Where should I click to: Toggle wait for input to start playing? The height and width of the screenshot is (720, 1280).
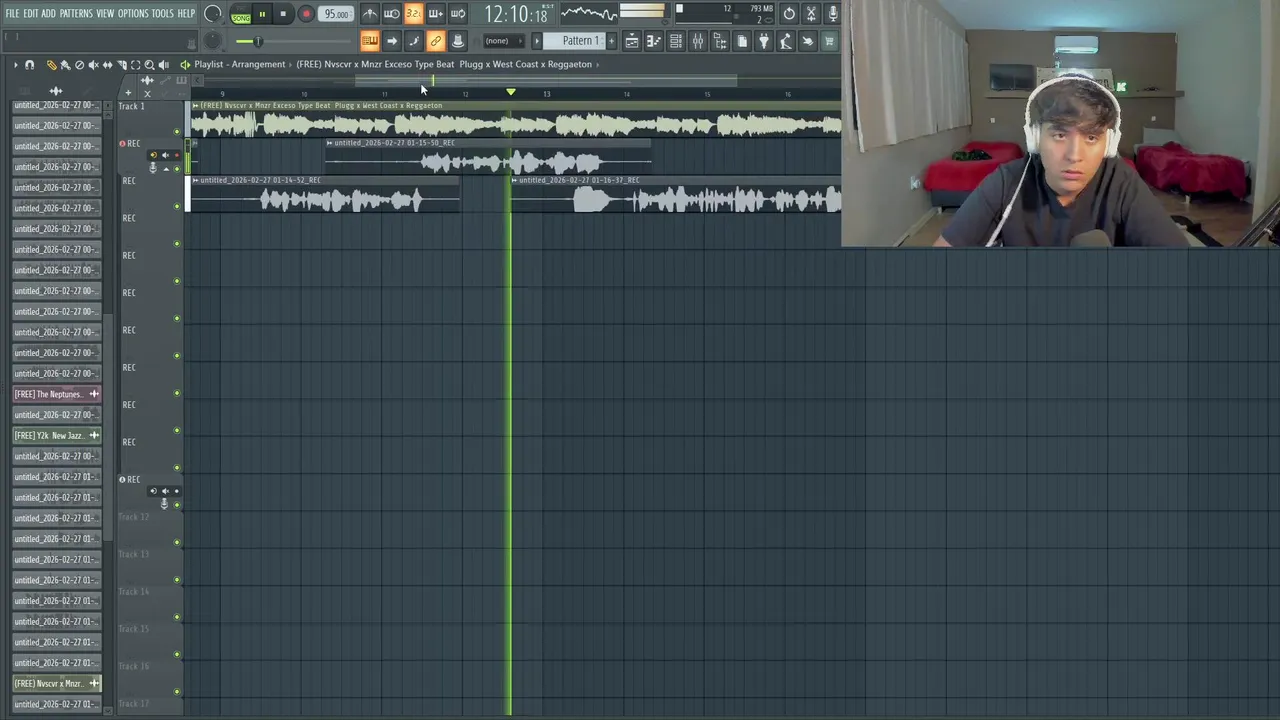[x=391, y=14]
